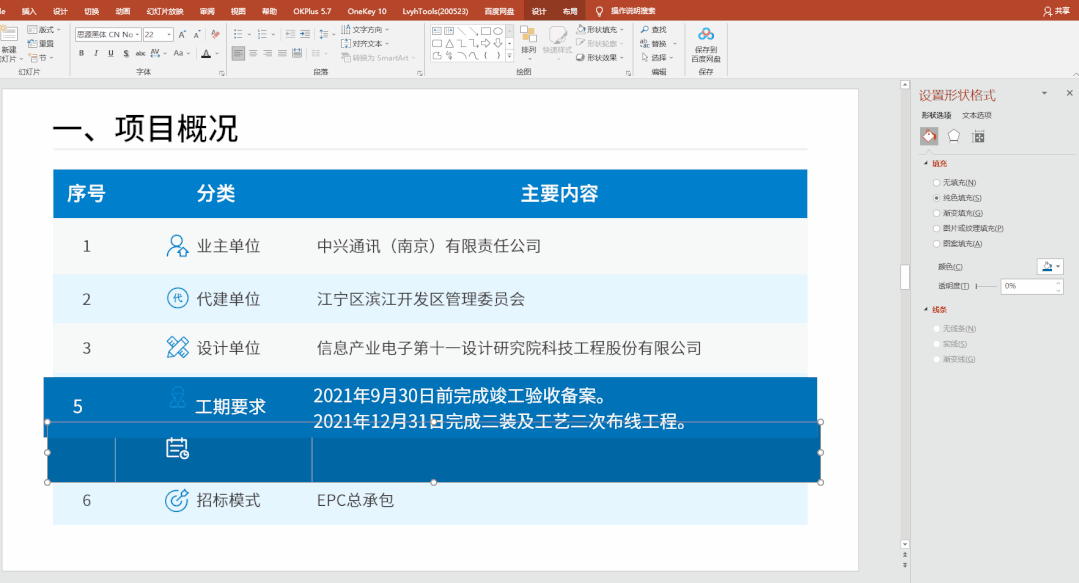1079x583 pixels.
Task: Collapse the 填充 (Fill) section
Action: [926, 163]
